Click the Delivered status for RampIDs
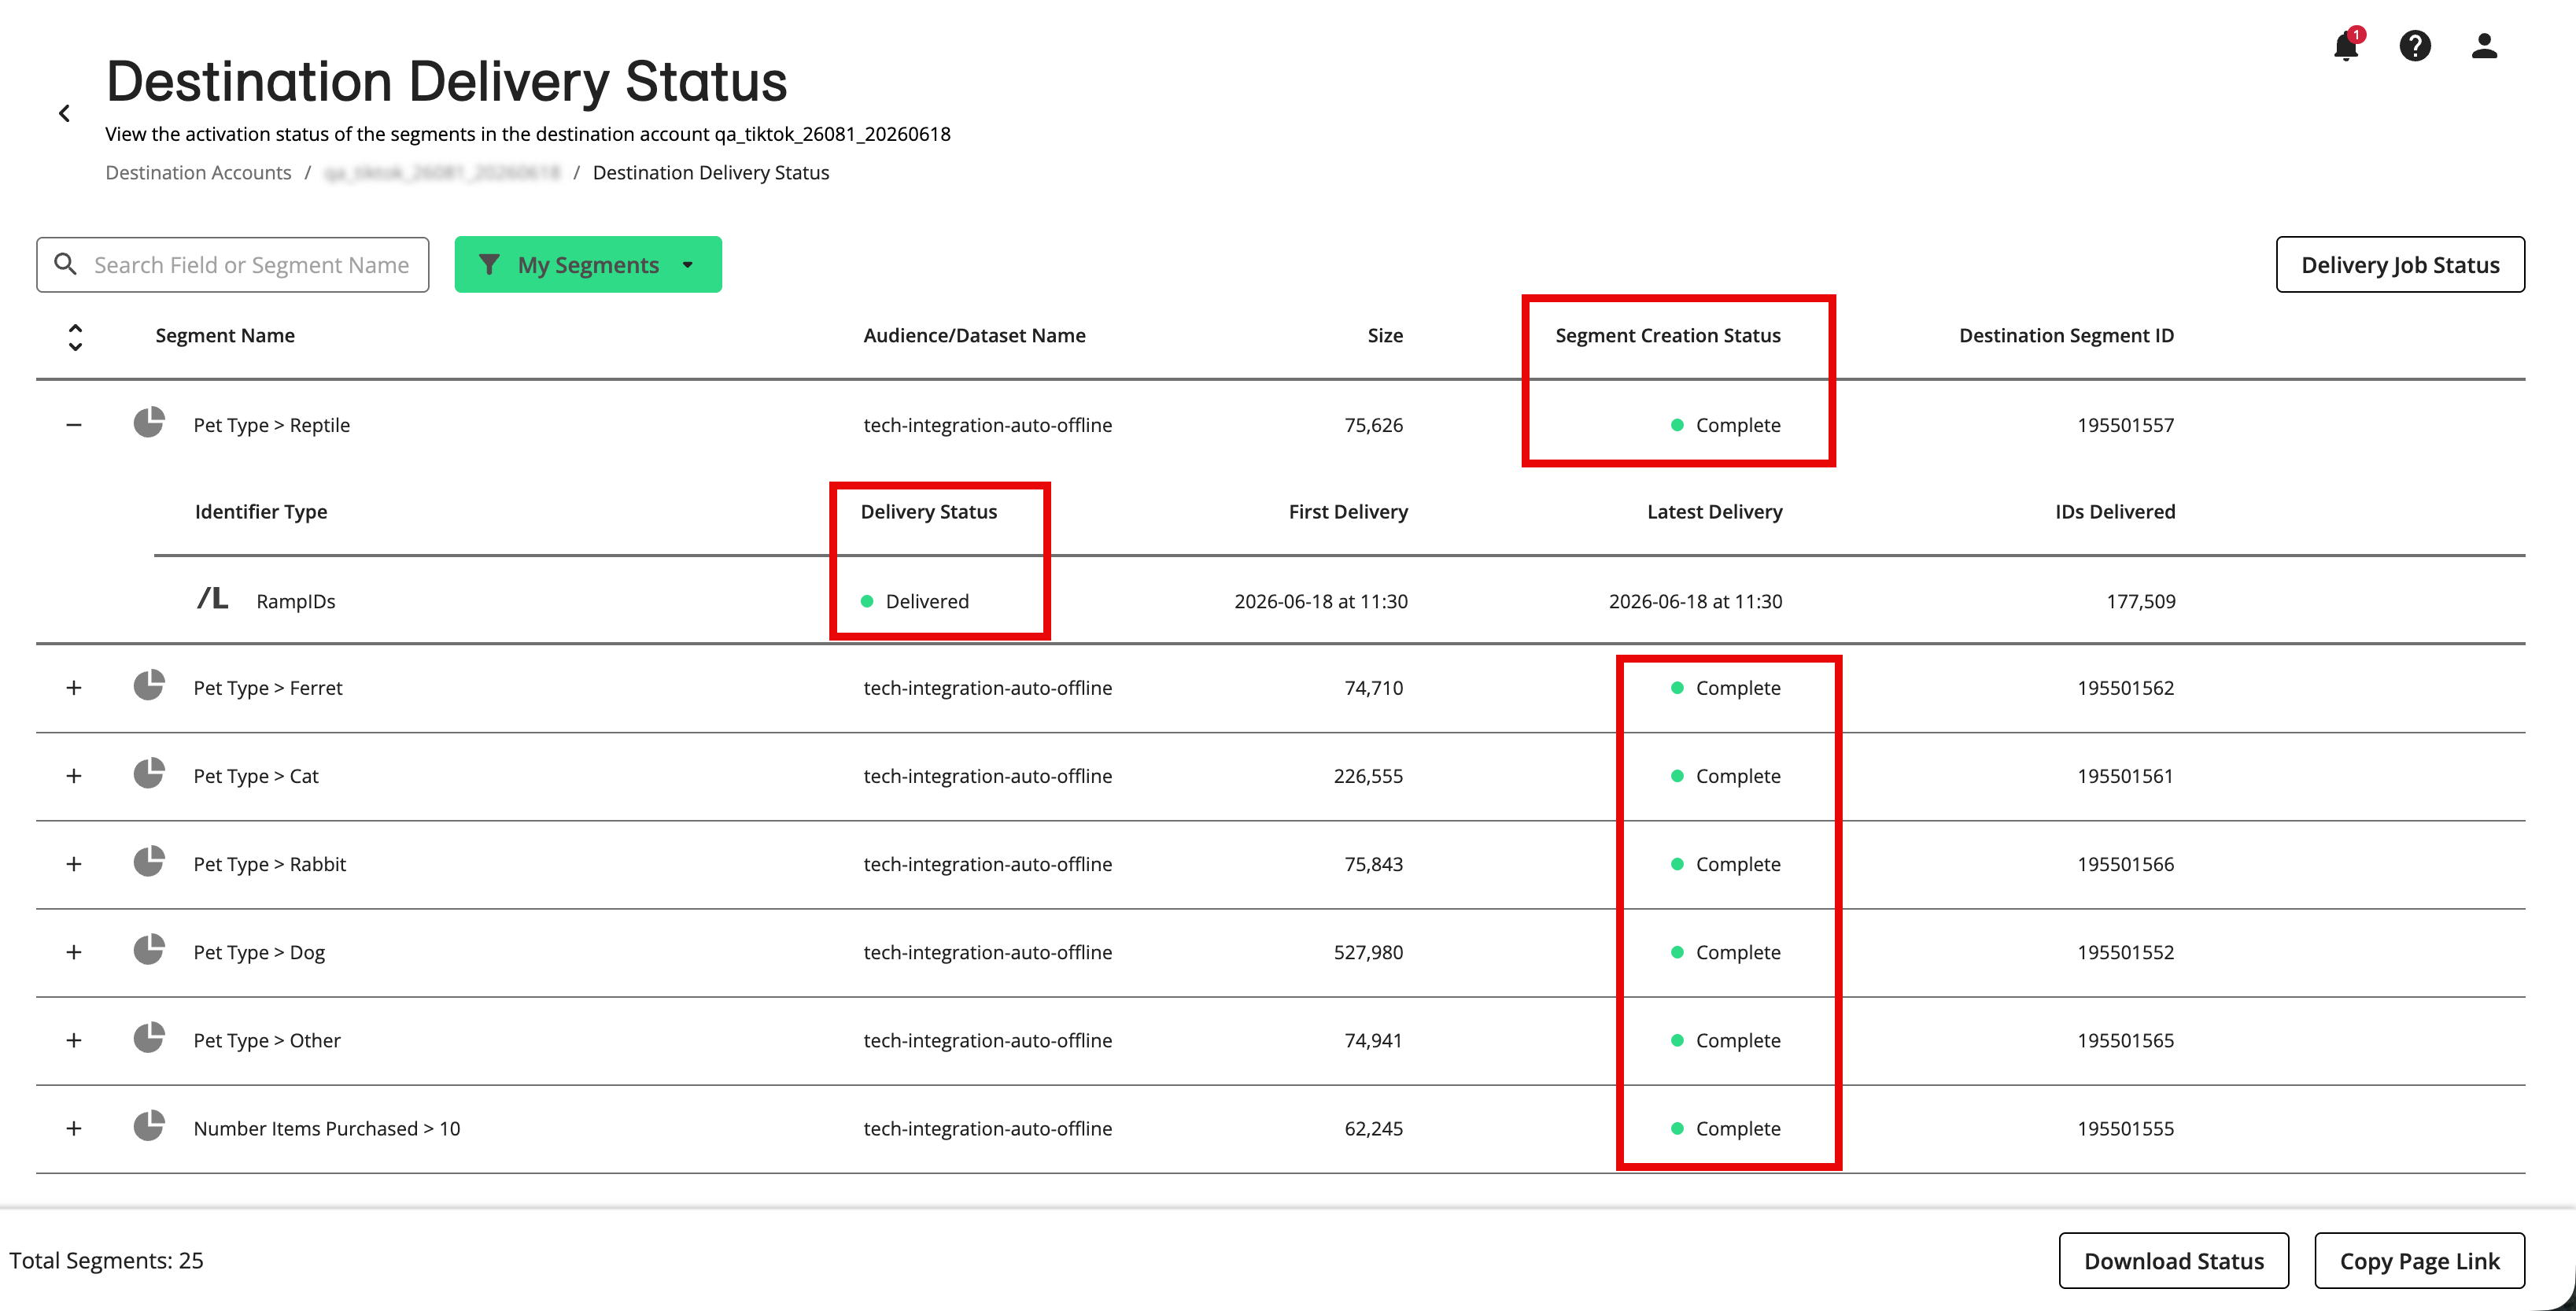 tap(916, 601)
